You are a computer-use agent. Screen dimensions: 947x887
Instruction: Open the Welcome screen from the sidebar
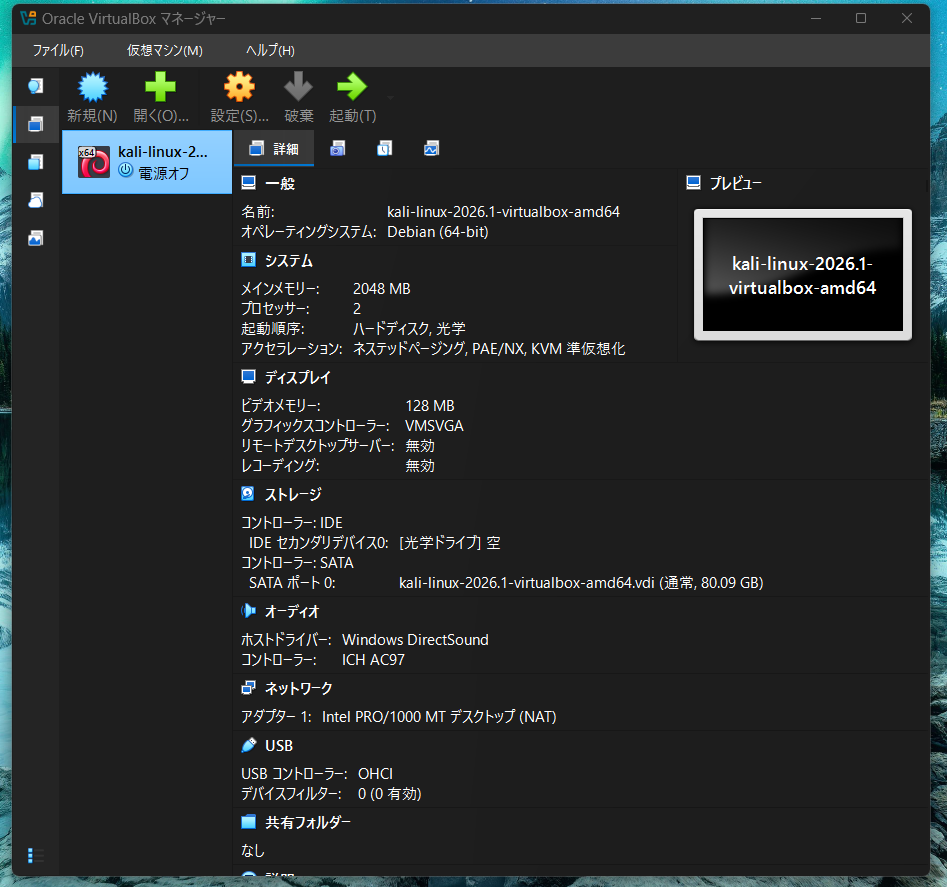click(x=35, y=86)
